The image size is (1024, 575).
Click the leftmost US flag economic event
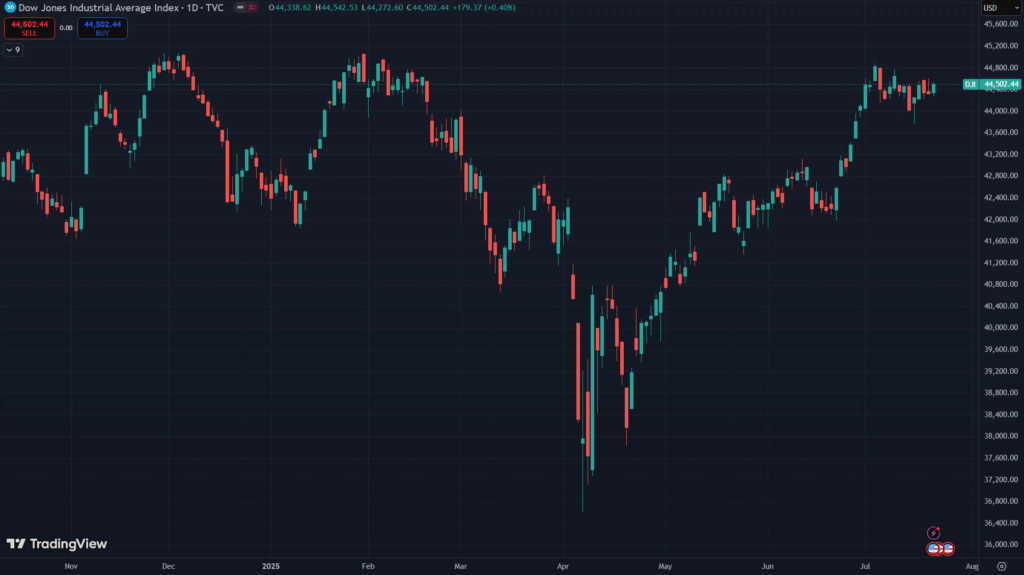tap(934, 549)
